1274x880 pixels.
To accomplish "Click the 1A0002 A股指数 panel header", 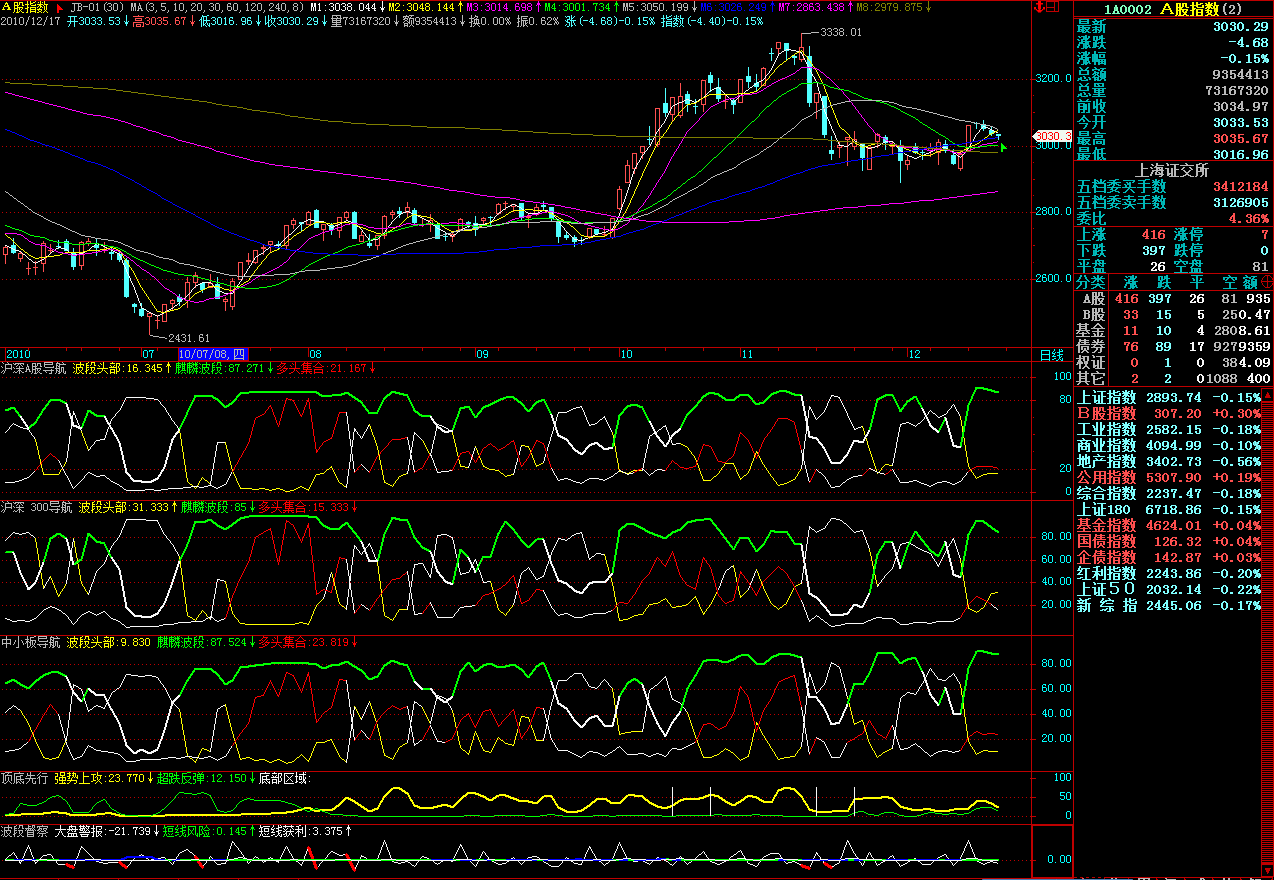I will [1173, 9].
